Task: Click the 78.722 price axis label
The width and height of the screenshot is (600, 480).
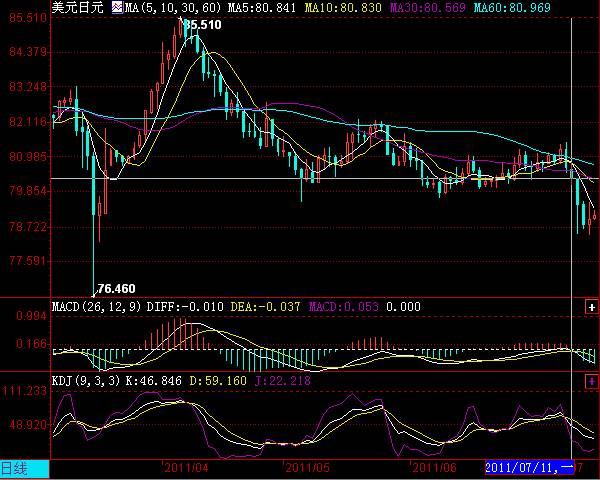Action: point(28,227)
